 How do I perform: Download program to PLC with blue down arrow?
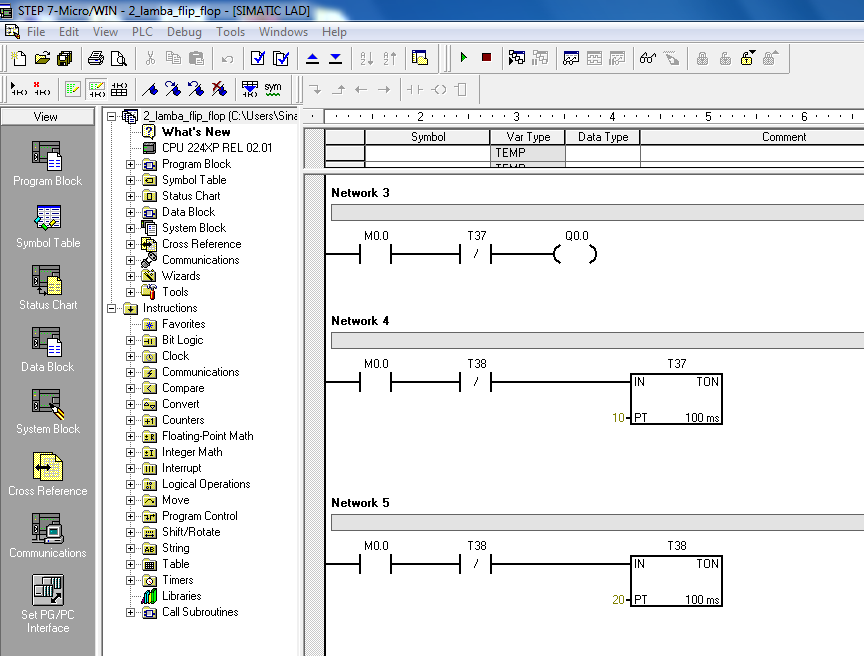coord(335,58)
